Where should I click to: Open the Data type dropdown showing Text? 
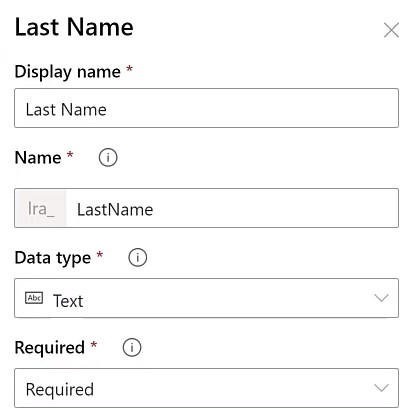[x=206, y=298]
